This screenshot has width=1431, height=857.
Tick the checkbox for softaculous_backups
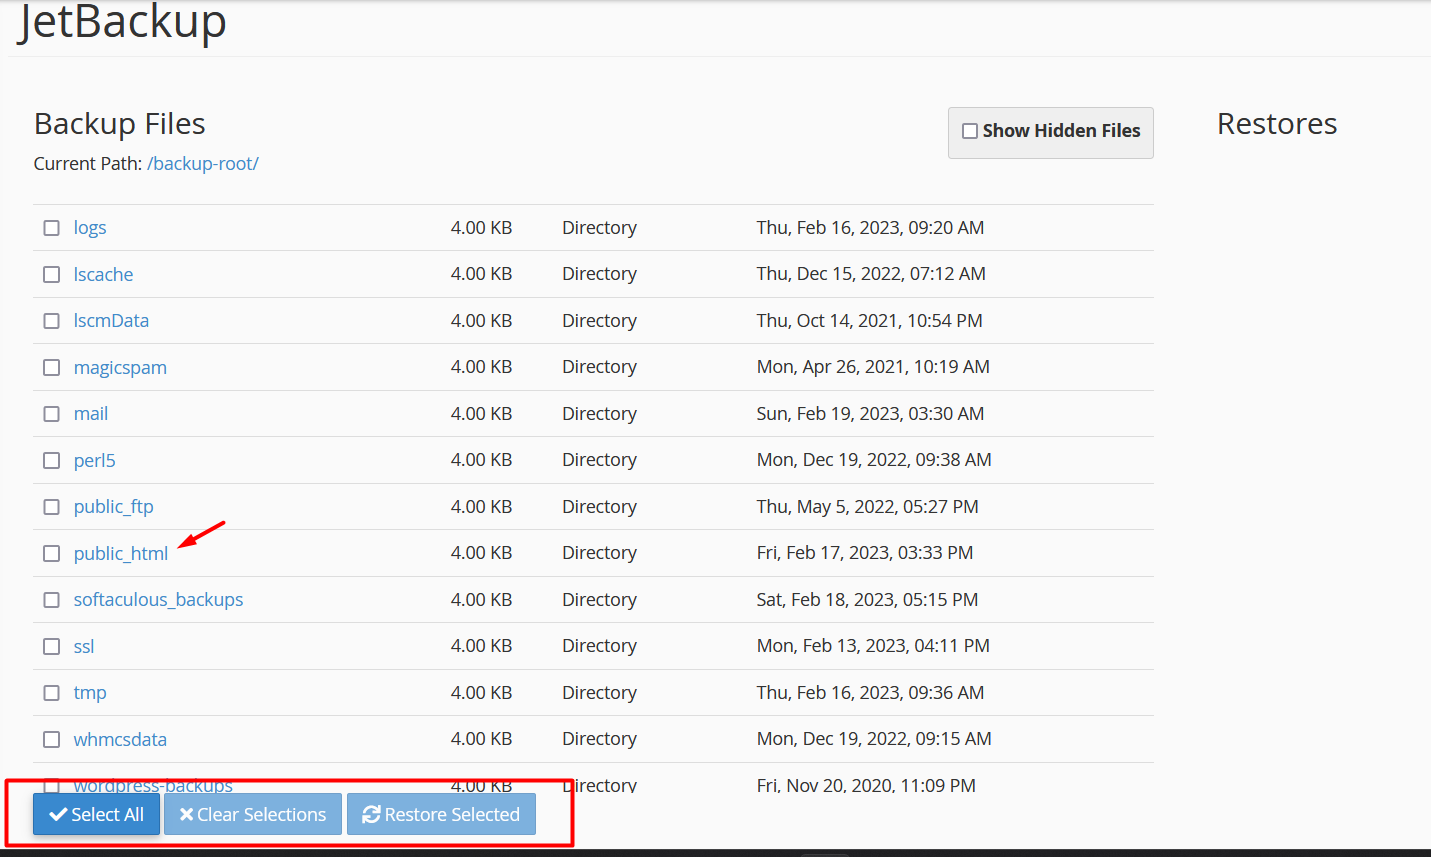pos(51,599)
